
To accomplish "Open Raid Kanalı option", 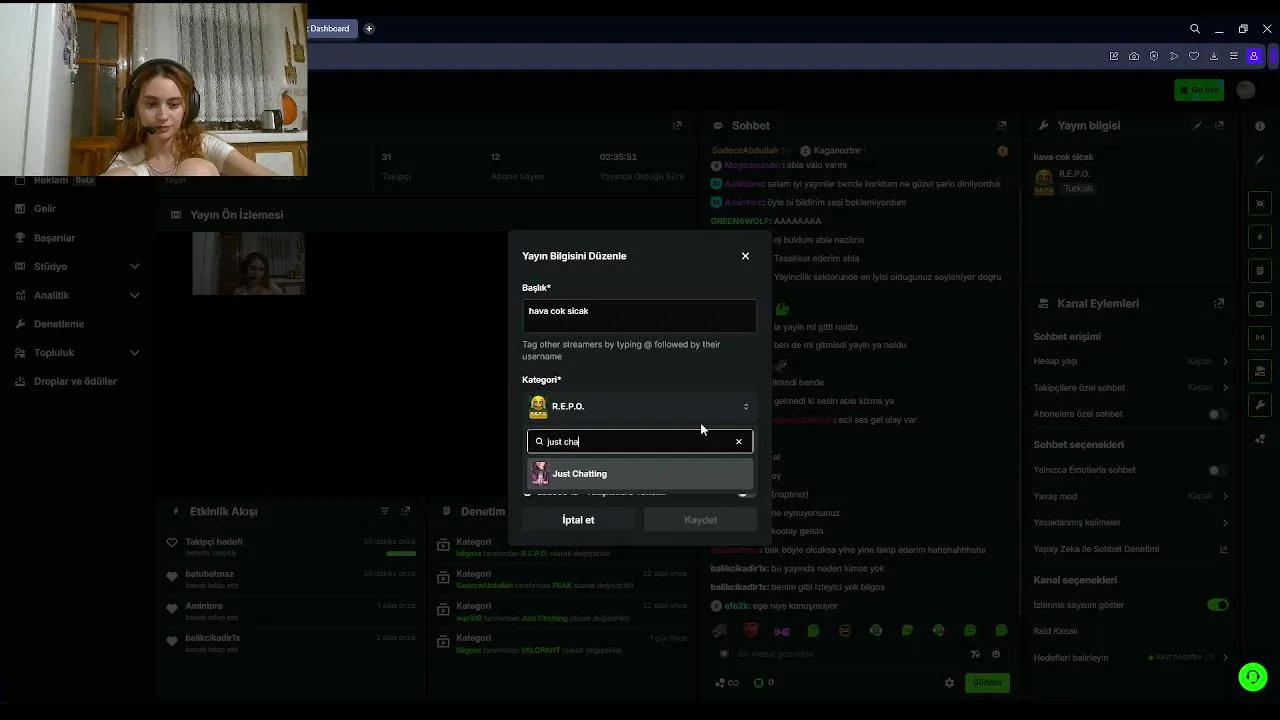I will pos(1055,631).
